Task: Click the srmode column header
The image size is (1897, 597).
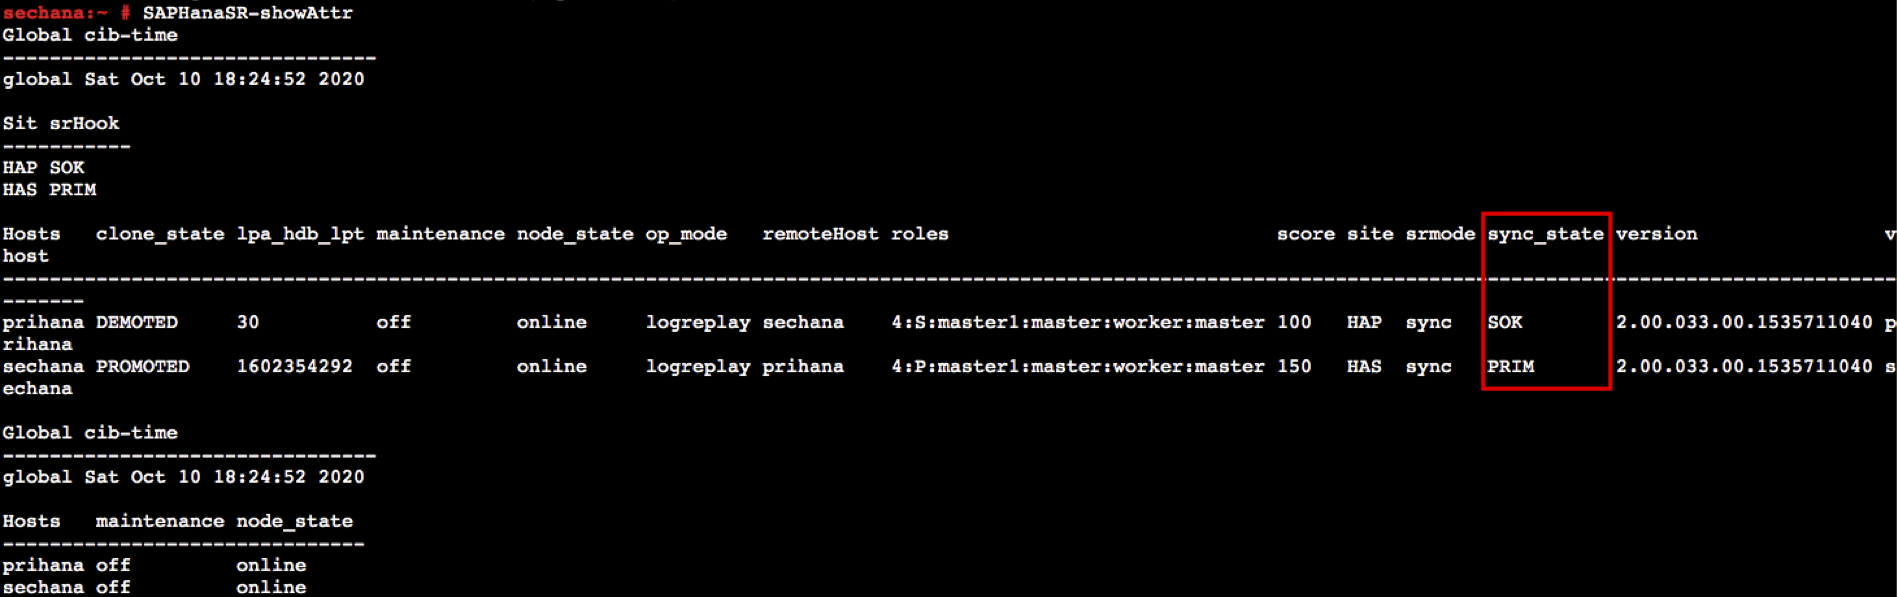Action: (x=1440, y=234)
